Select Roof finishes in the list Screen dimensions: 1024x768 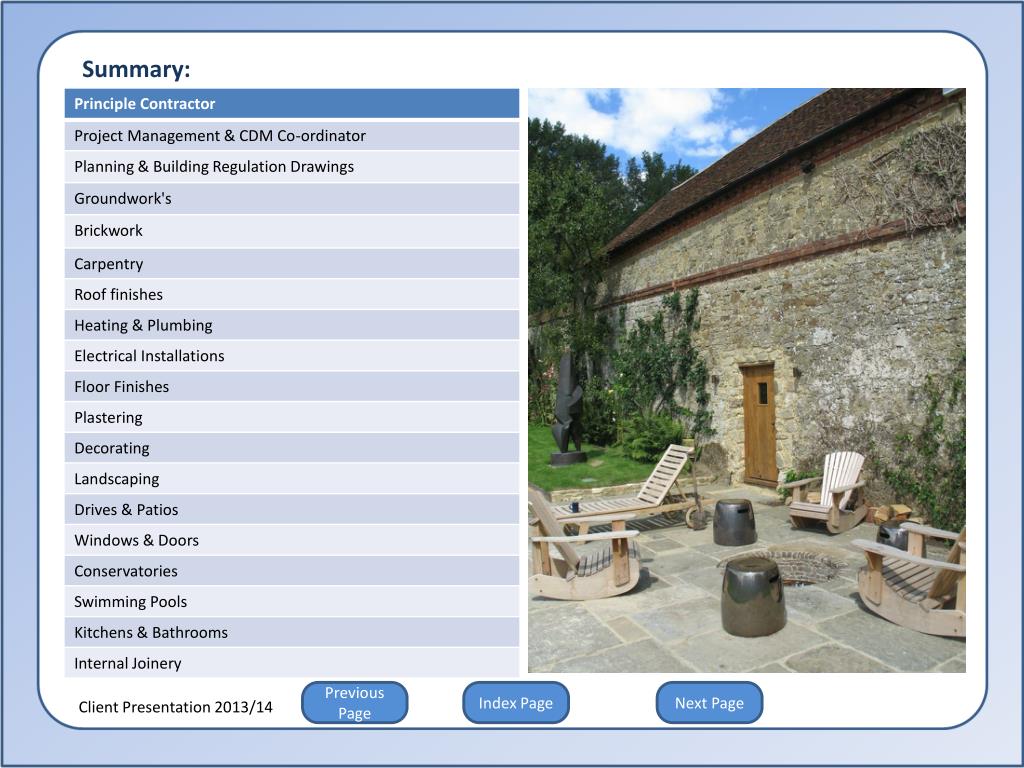click(292, 294)
